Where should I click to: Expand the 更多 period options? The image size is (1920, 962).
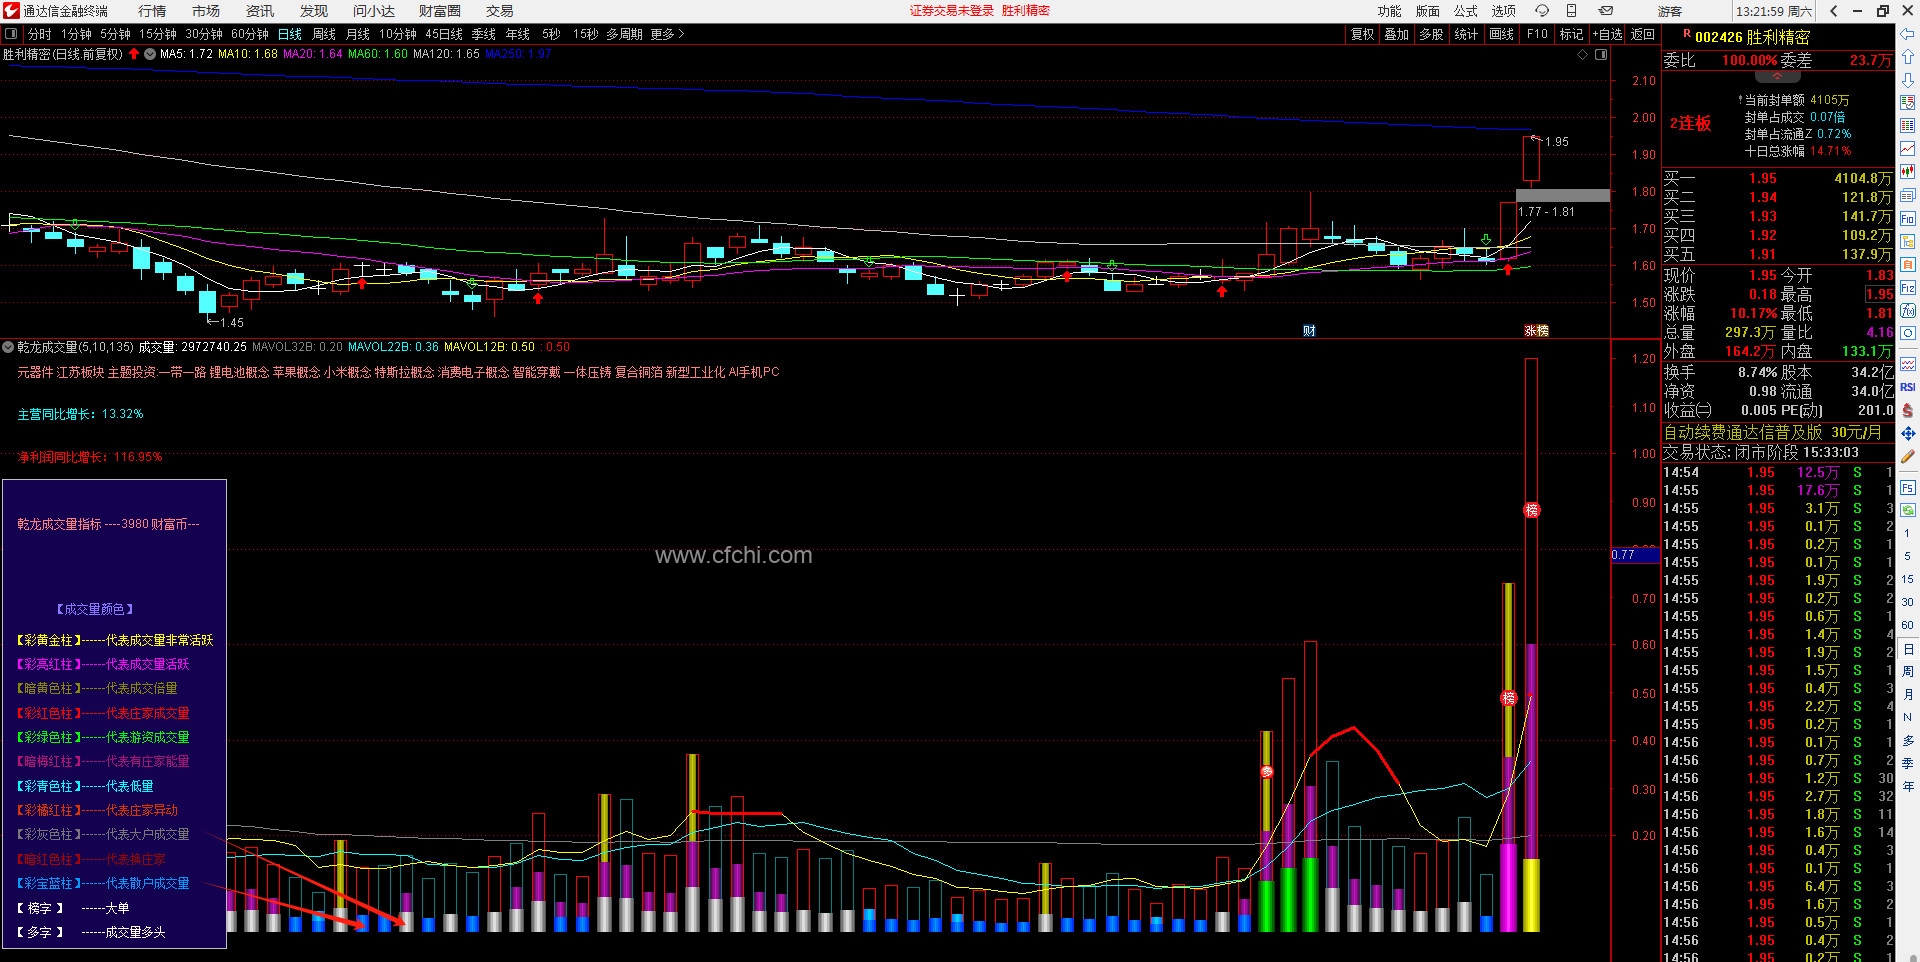pyautogui.click(x=667, y=34)
